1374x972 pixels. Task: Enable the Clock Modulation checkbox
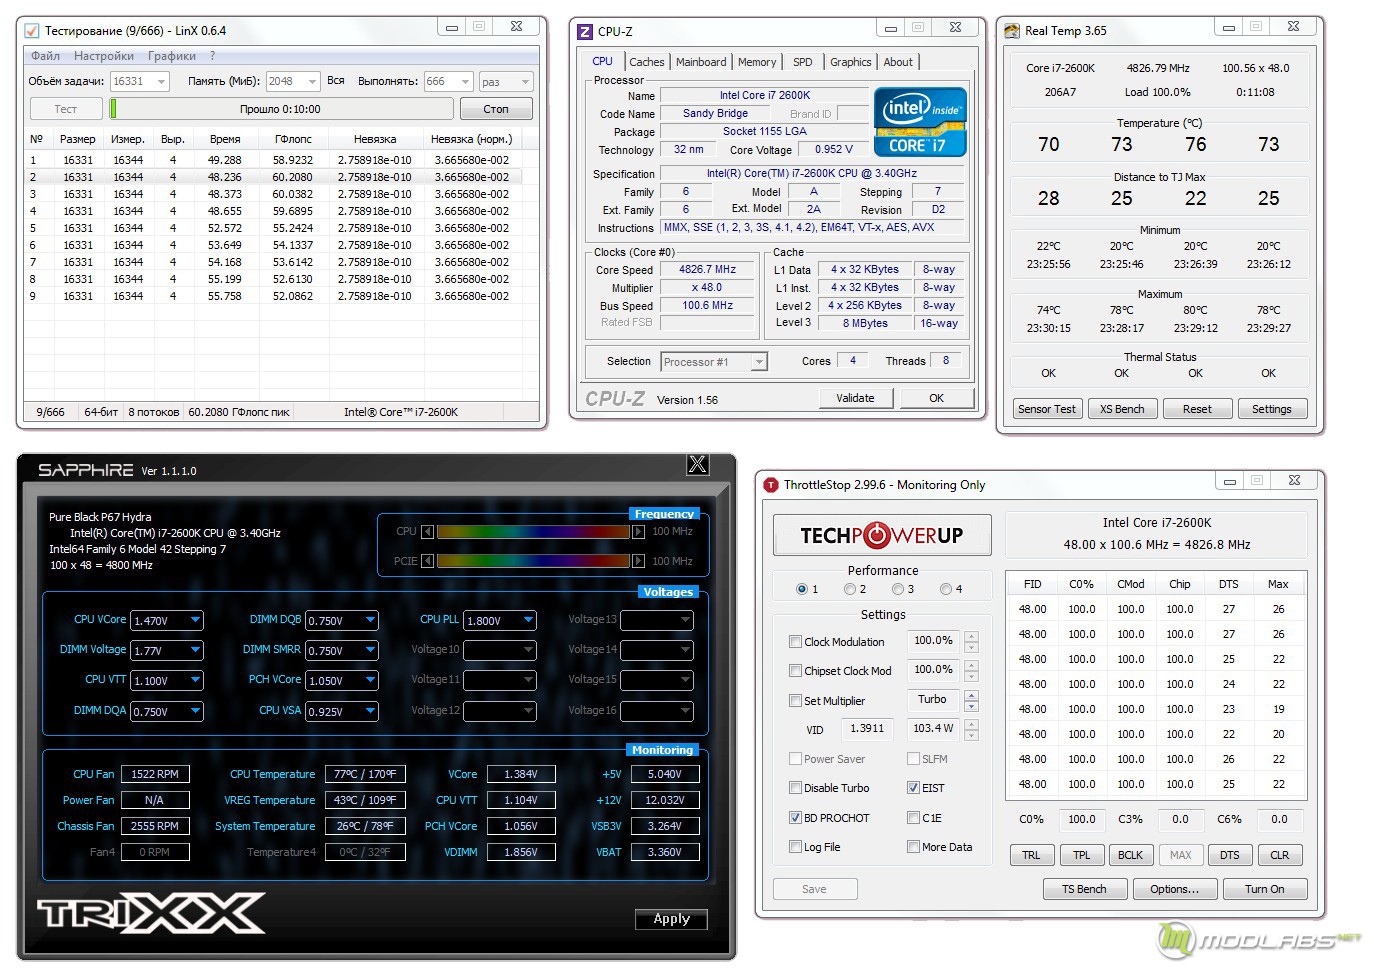point(795,642)
